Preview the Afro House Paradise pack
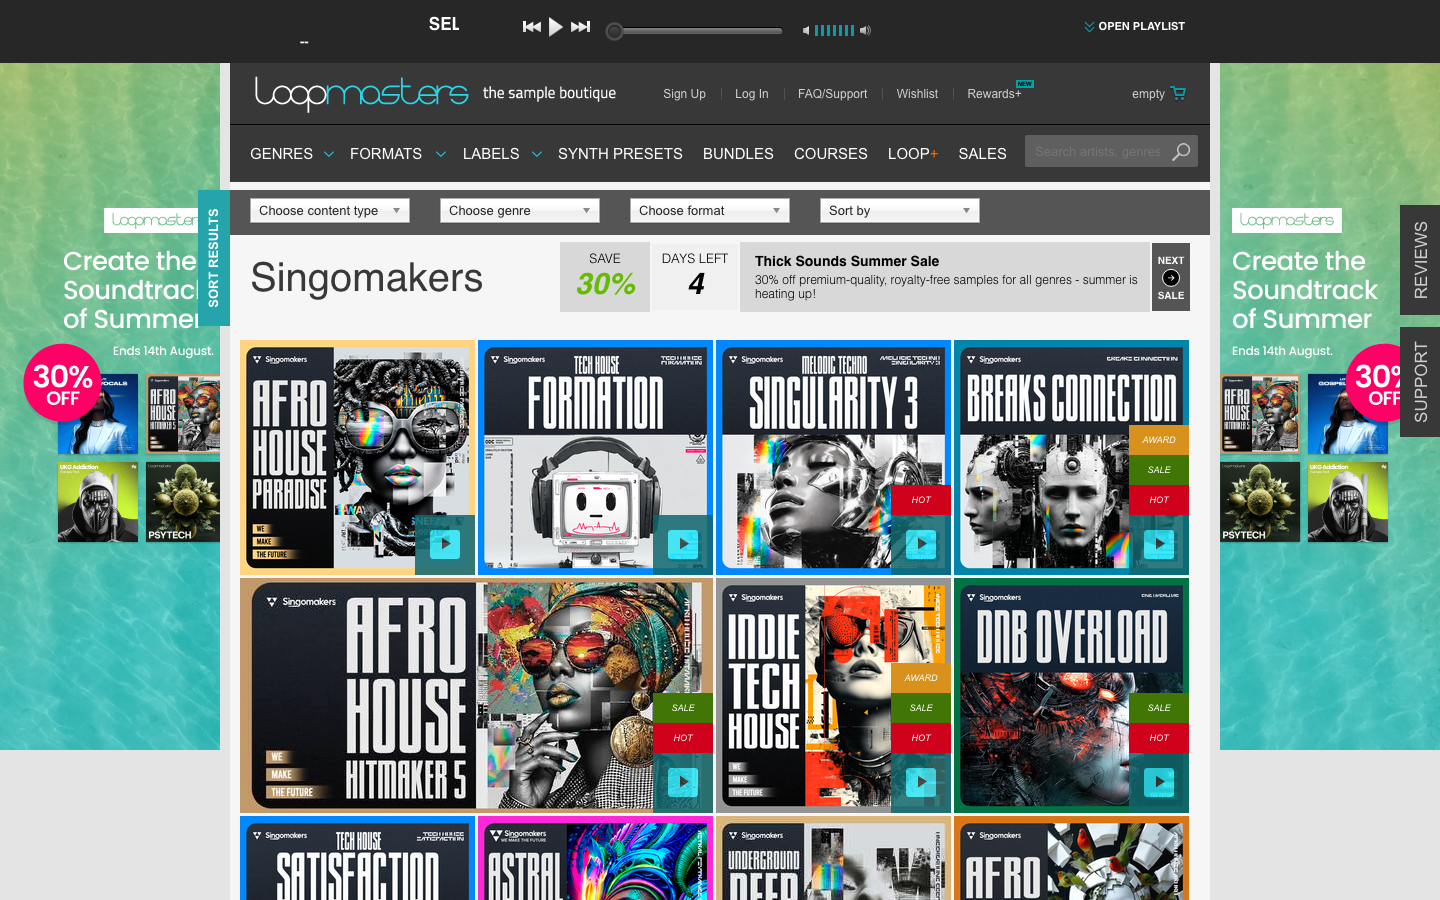Image resolution: width=1440 pixels, height=900 pixels. coord(444,544)
